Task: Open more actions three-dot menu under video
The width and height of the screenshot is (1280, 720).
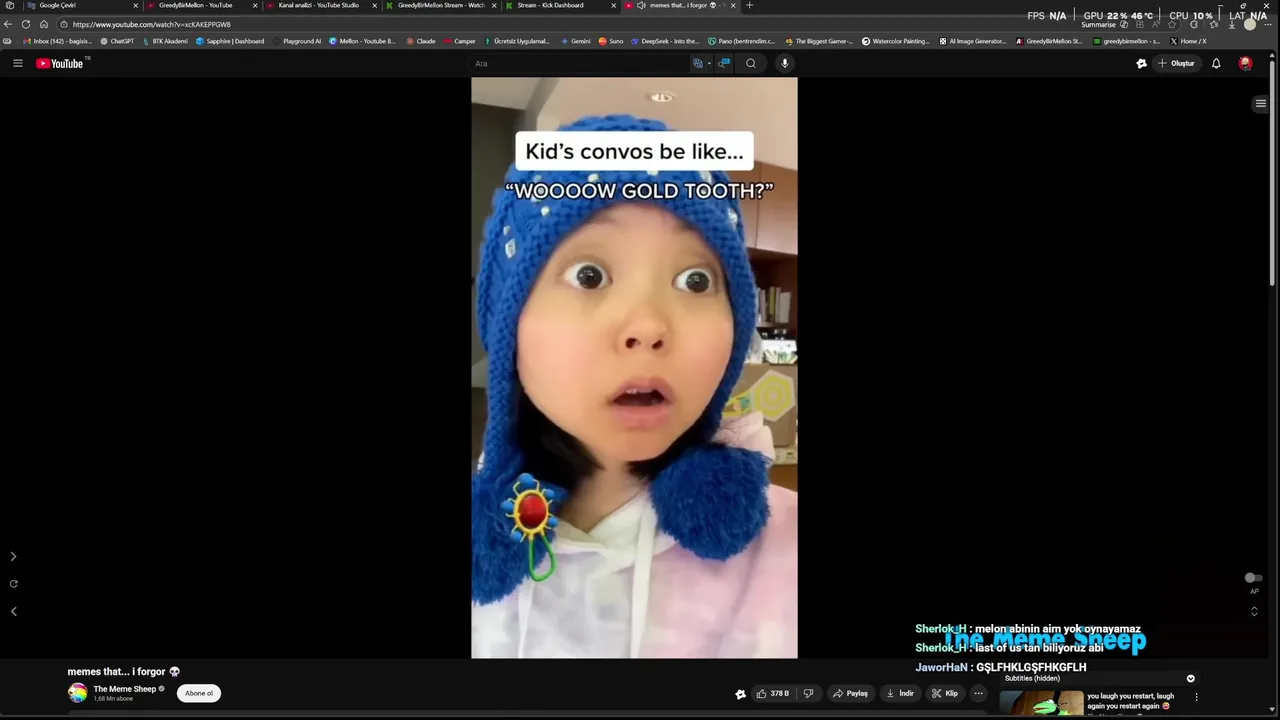Action: [979, 693]
